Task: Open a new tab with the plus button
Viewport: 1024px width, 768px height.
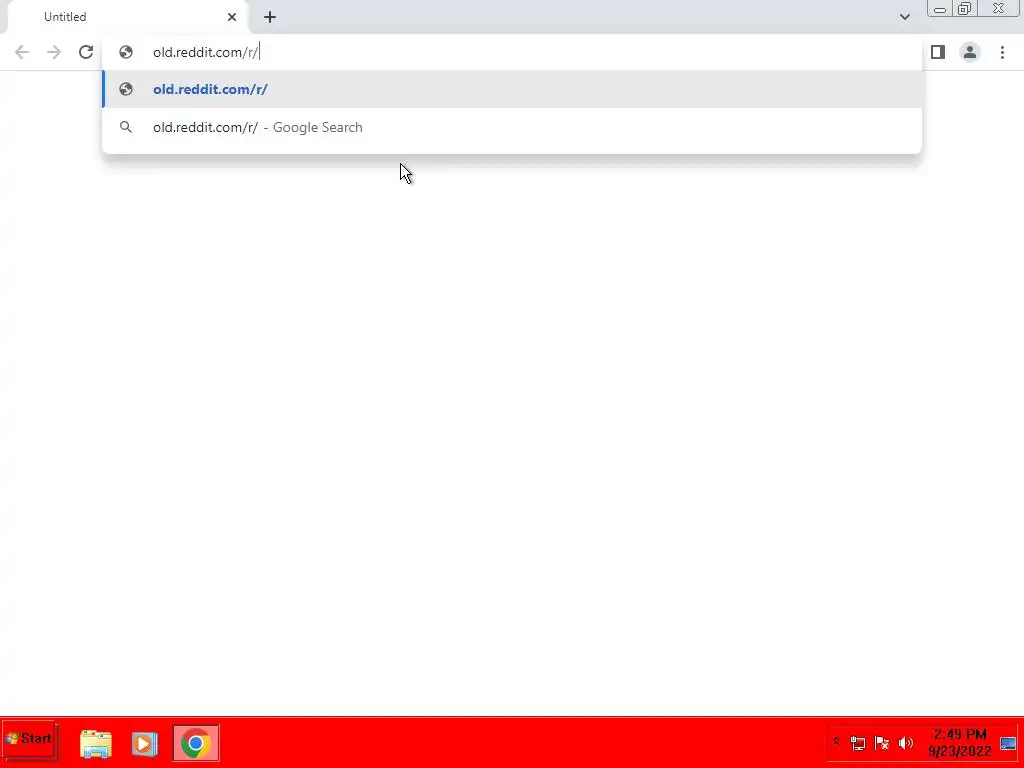Action: tap(270, 17)
